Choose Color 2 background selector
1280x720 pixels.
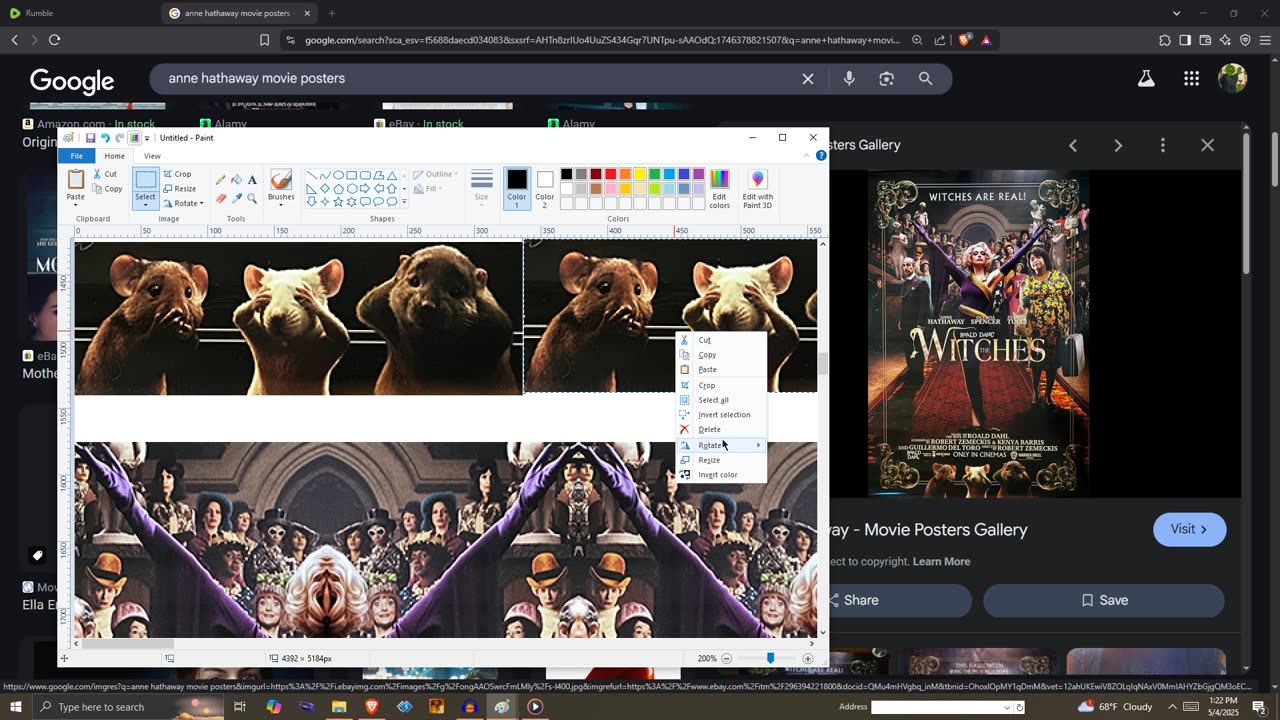[544, 188]
